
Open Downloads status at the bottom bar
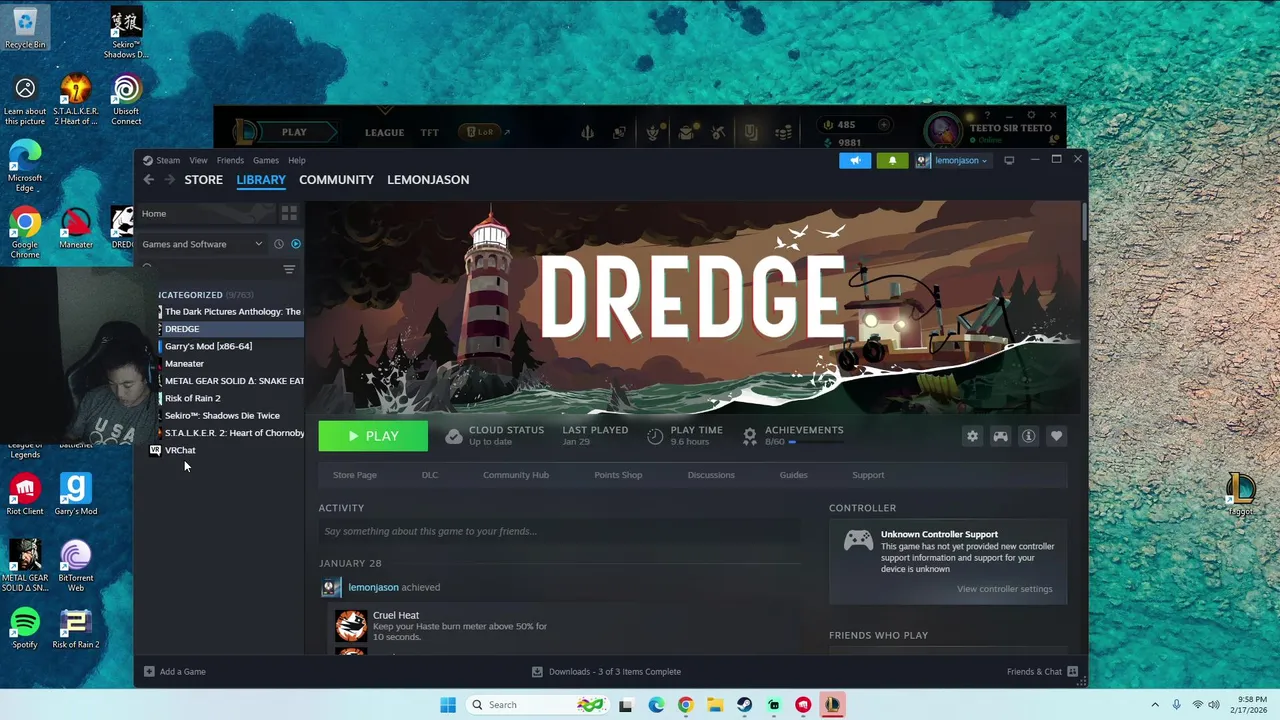click(606, 672)
